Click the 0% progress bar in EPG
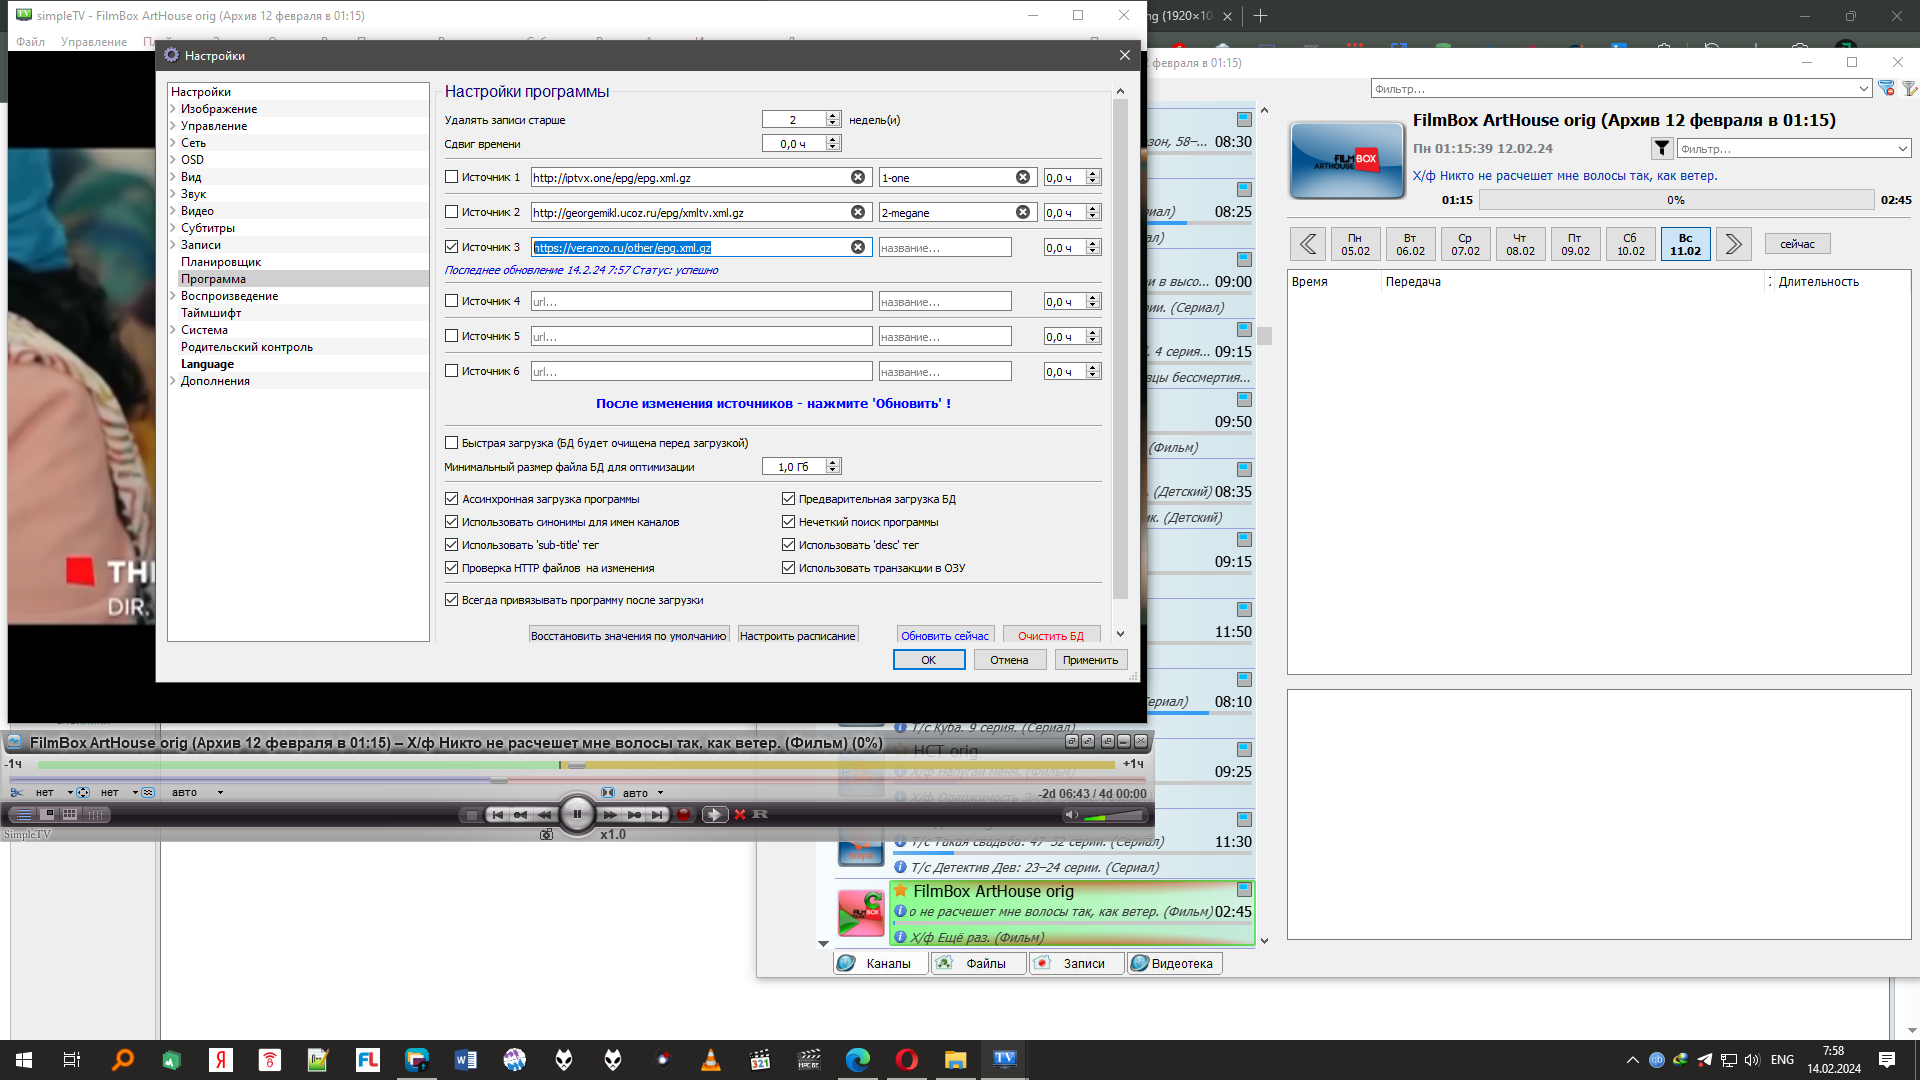1920x1080 pixels. [1676, 200]
